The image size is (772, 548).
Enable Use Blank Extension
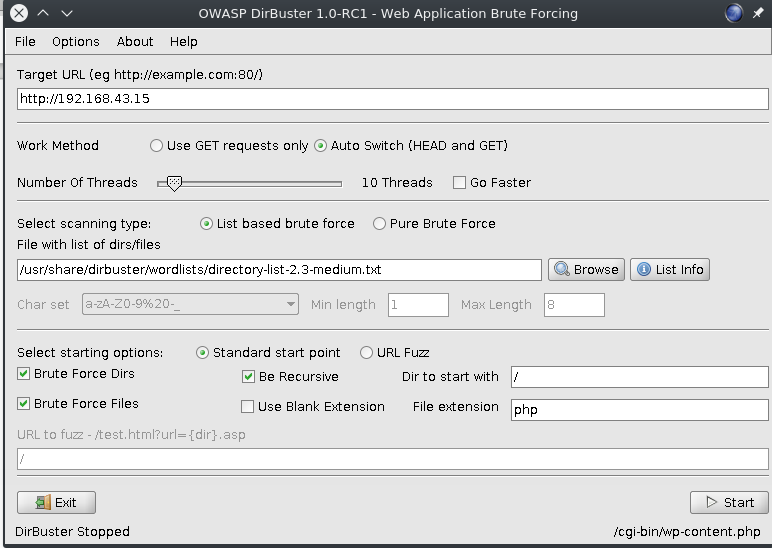(247, 407)
